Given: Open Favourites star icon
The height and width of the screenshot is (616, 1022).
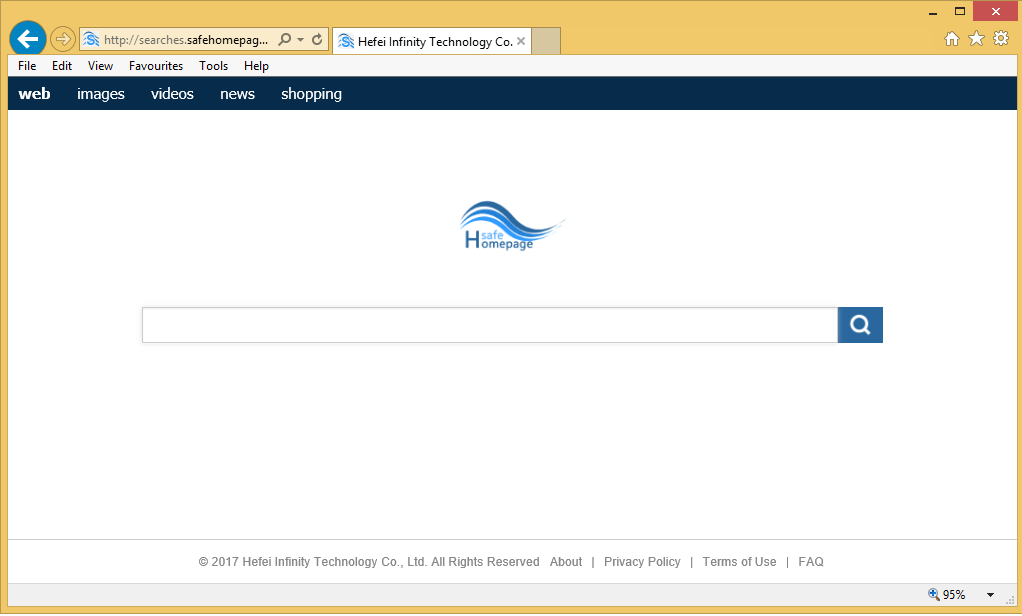Looking at the screenshot, I should [976, 39].
